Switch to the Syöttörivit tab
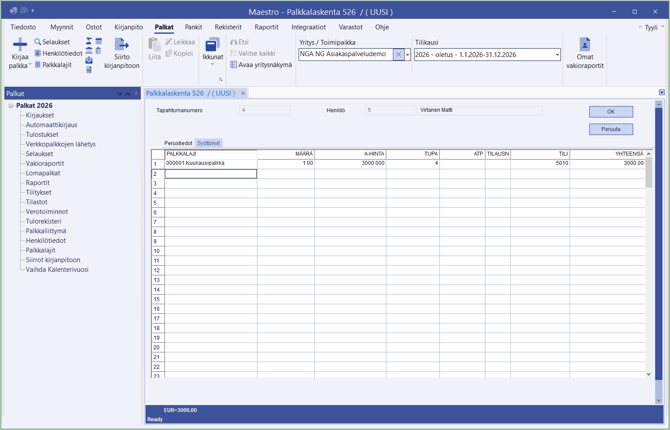Image resolution: width=670 pixels, height=430 pixels. (208, 143)
